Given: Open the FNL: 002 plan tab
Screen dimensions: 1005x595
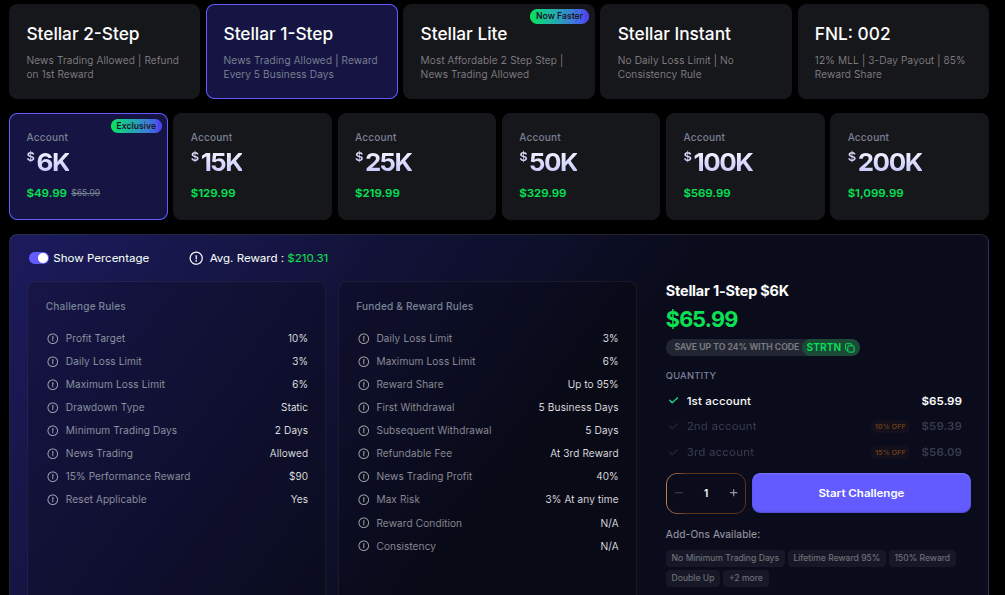Looking at the screenshot, I should pyautogui.click(x=893, y=52).
